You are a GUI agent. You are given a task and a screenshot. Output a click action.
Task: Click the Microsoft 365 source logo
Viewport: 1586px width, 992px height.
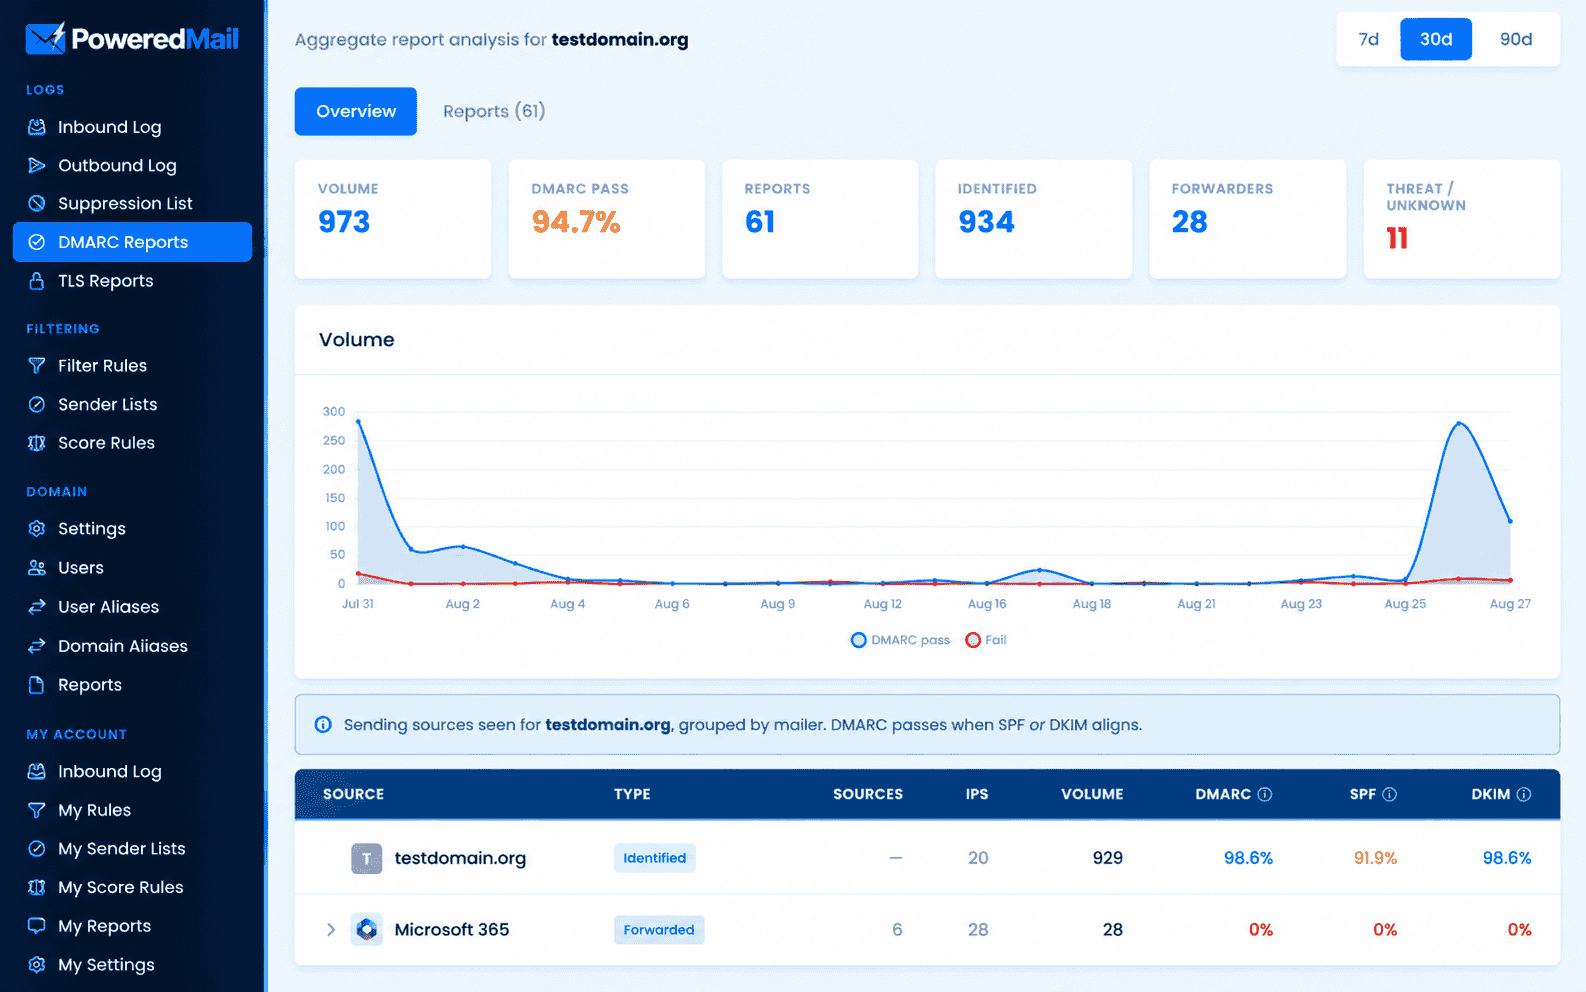[367, 929]
